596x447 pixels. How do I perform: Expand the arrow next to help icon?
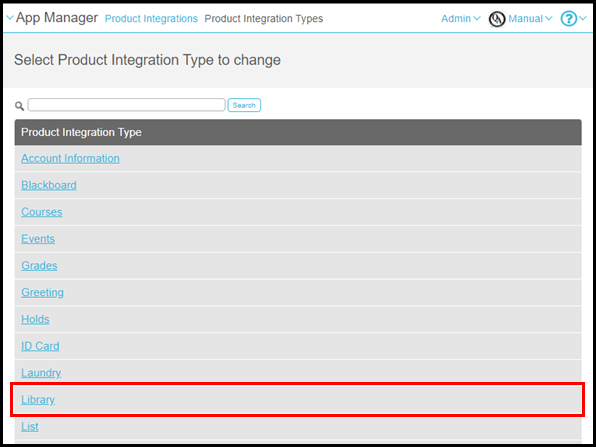tap(583, 18)
